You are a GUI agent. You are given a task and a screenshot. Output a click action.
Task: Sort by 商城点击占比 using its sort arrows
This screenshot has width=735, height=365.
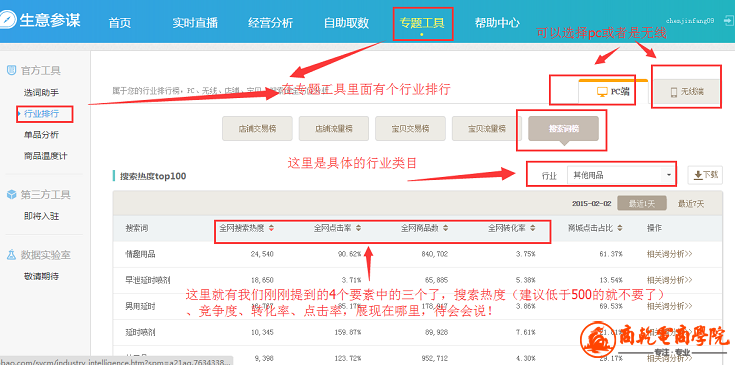pyautogui.click(x=620, y=229)
